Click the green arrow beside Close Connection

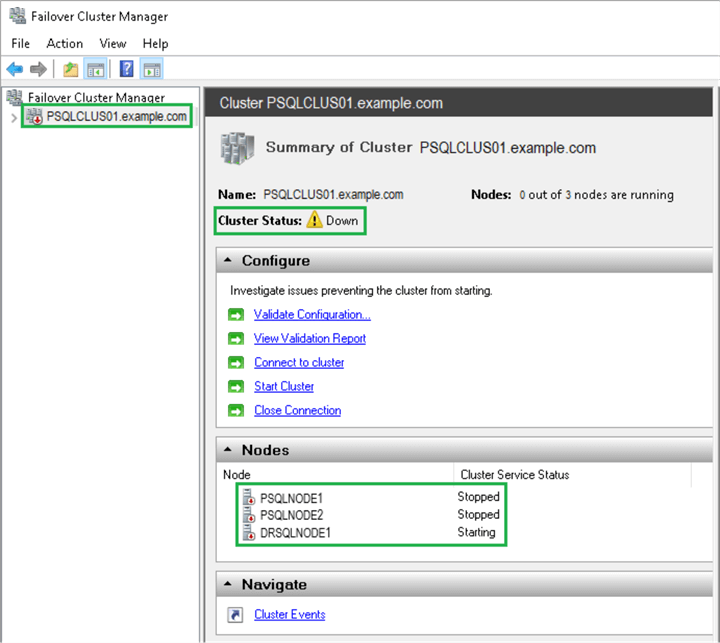coord(236,411)
